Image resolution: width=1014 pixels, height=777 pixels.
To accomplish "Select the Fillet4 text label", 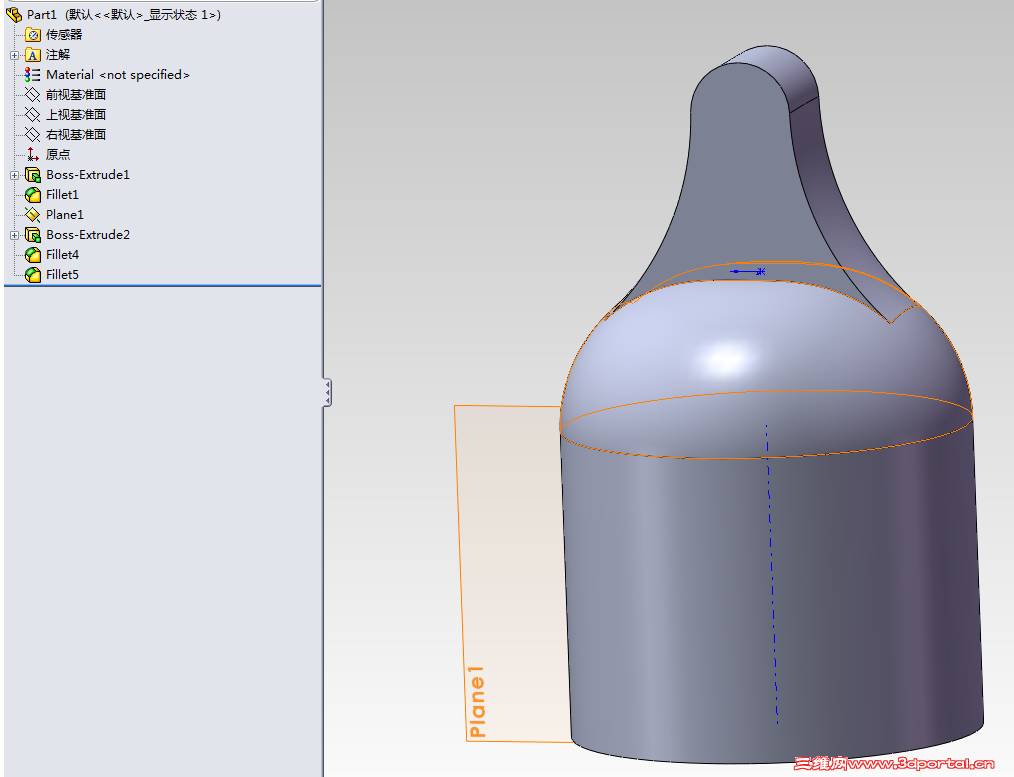I will point(62,255).
